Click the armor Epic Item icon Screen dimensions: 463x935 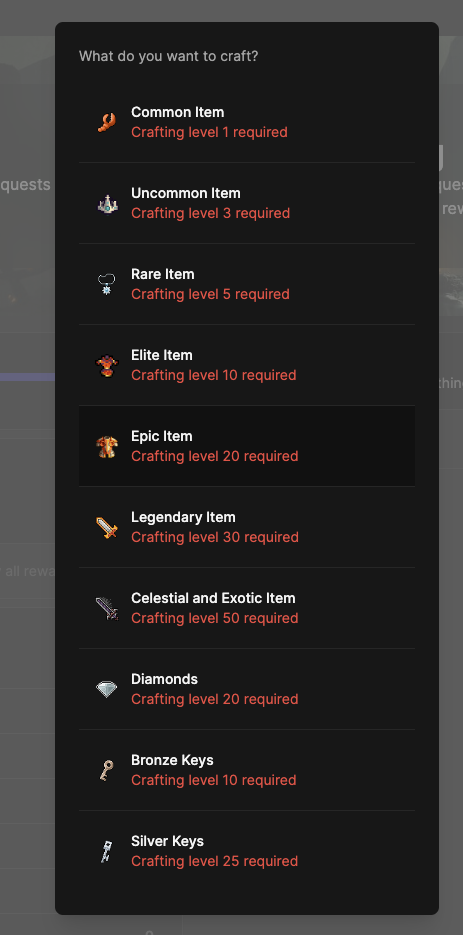tap(107, 447)
